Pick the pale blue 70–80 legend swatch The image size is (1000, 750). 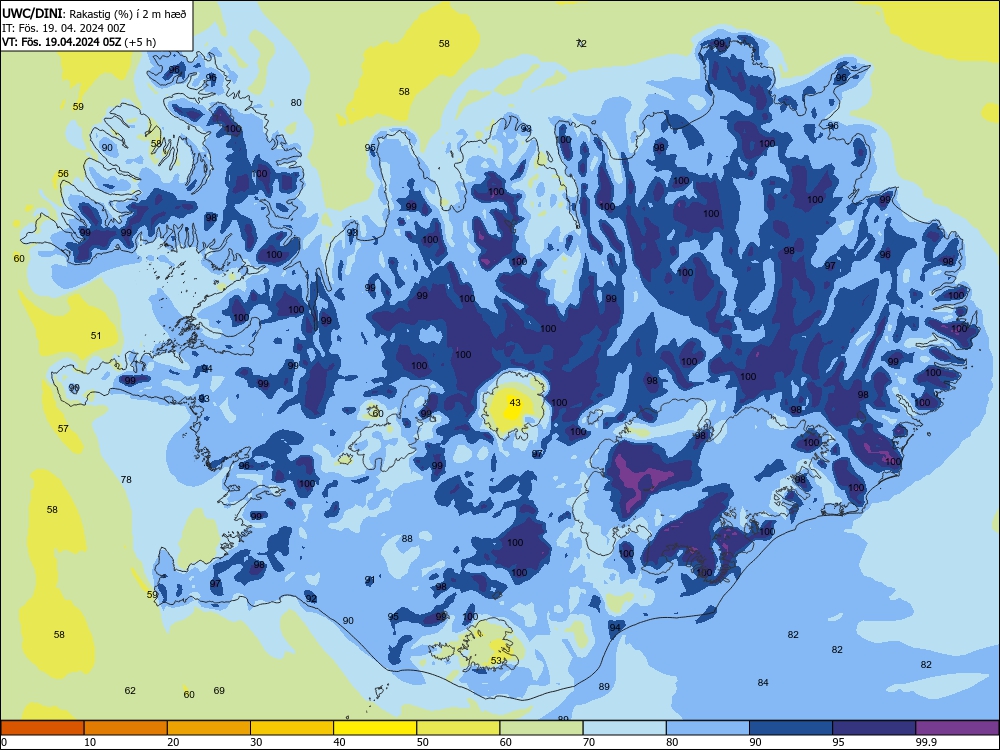(625, 728)
